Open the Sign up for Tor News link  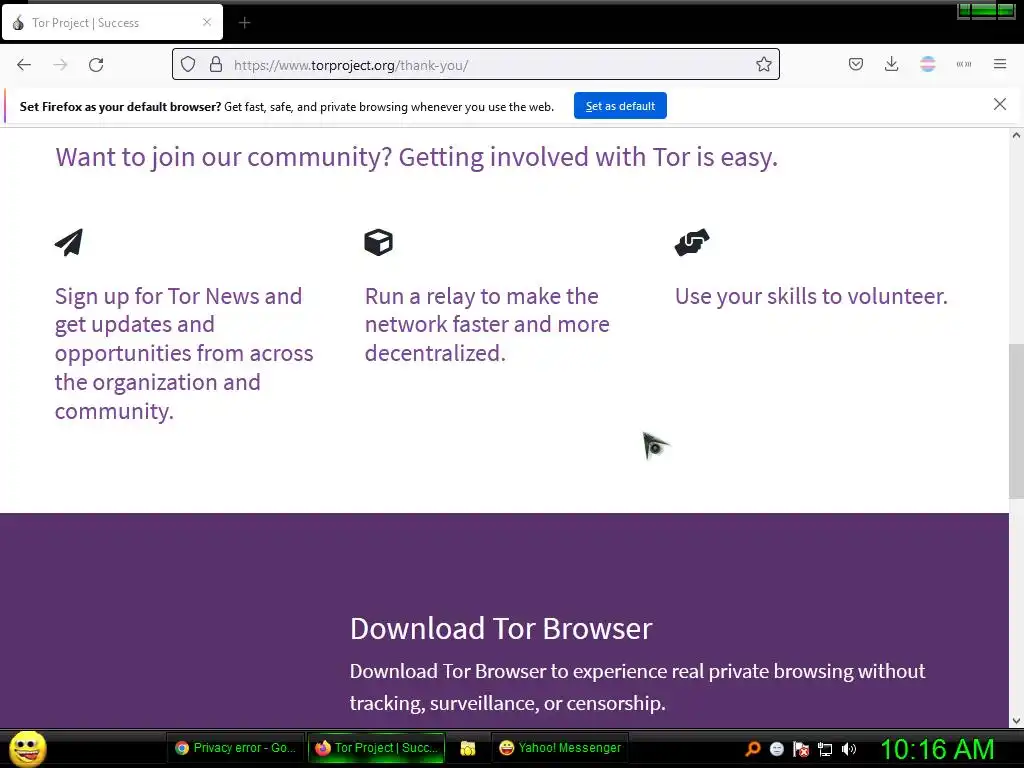(x=184, y=353)
